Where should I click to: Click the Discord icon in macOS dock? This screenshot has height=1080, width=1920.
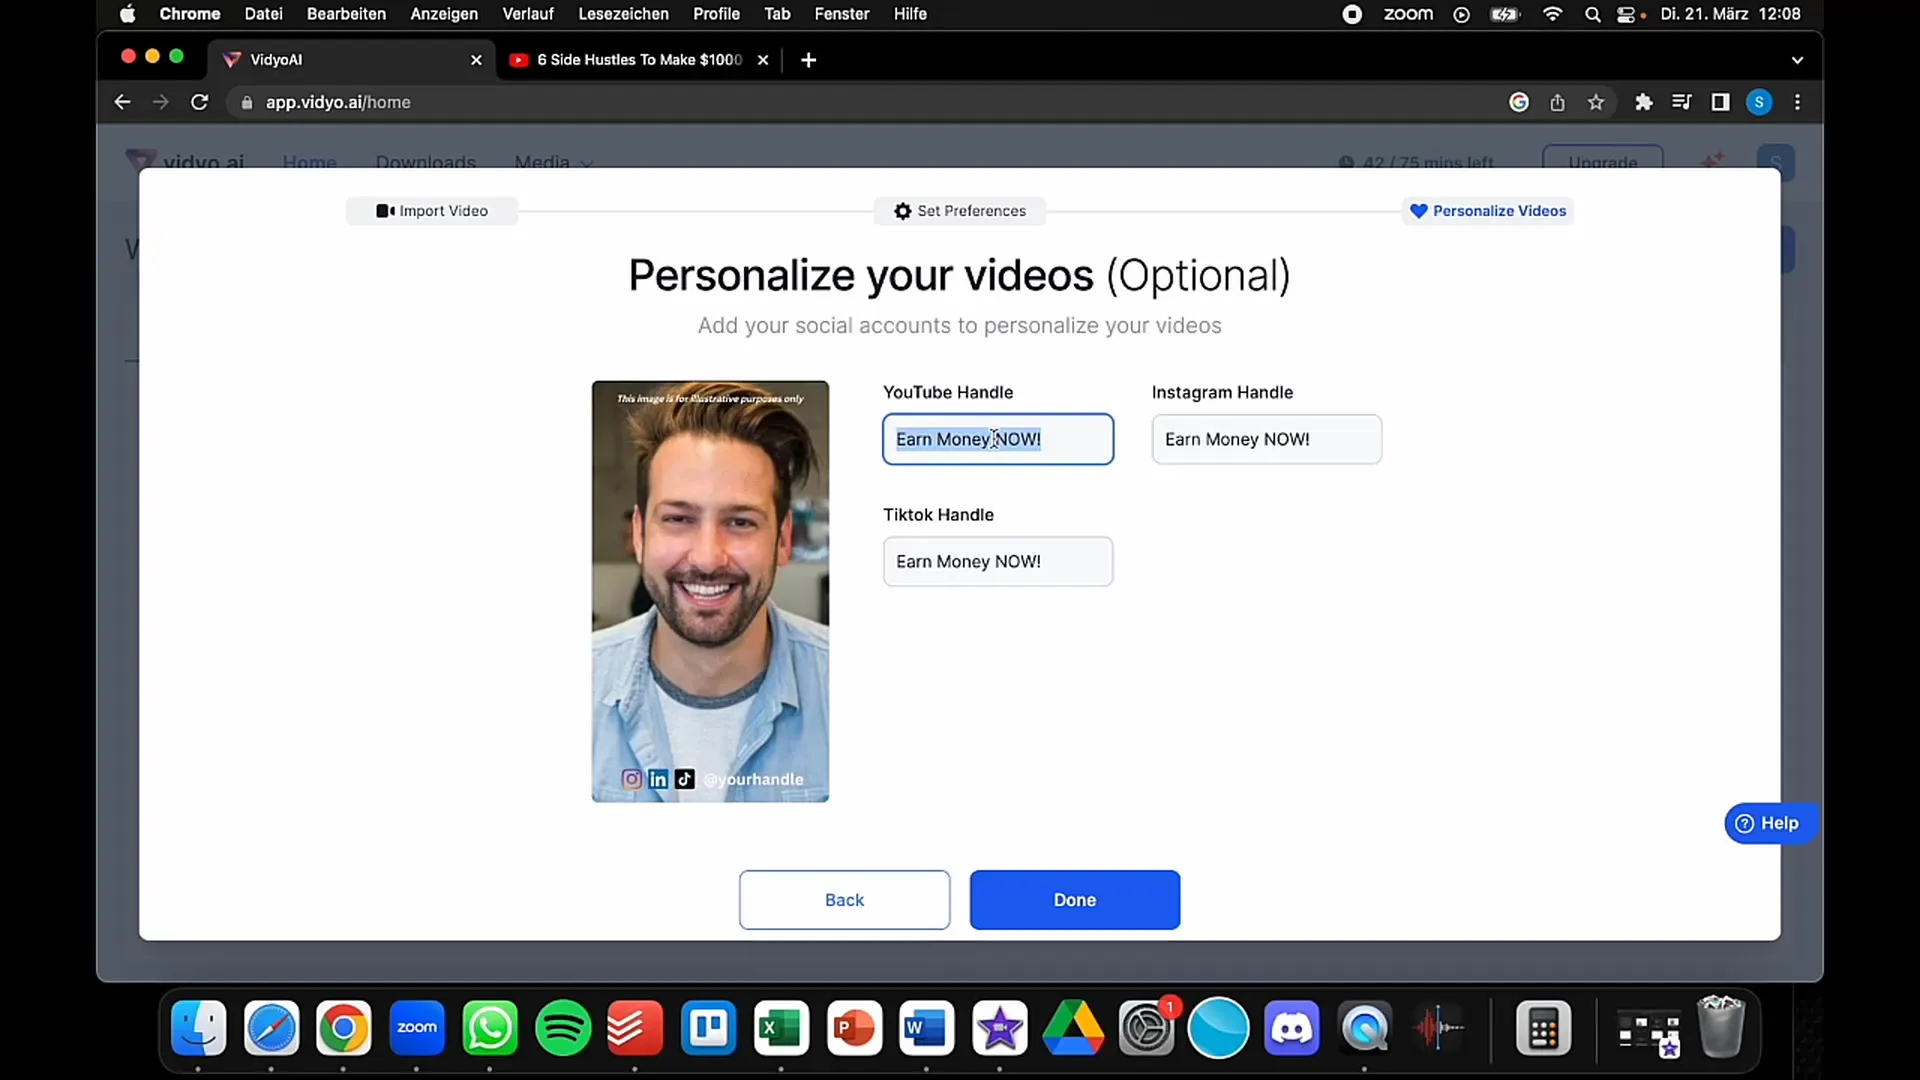pyautogui.click(x=1291, y=1027)
